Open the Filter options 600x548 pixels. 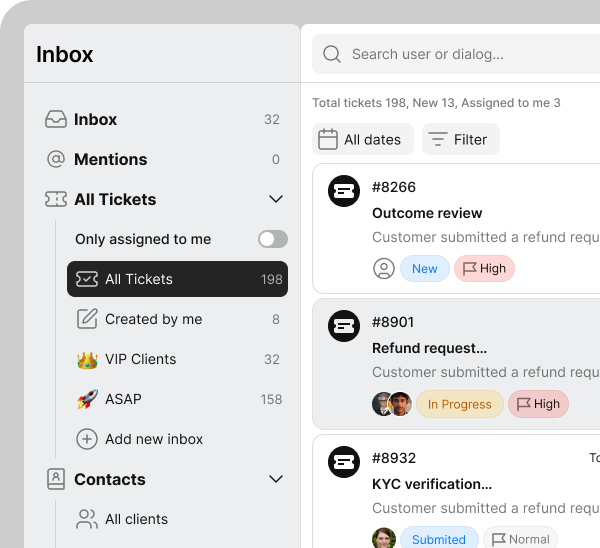(x=460, y=140)
